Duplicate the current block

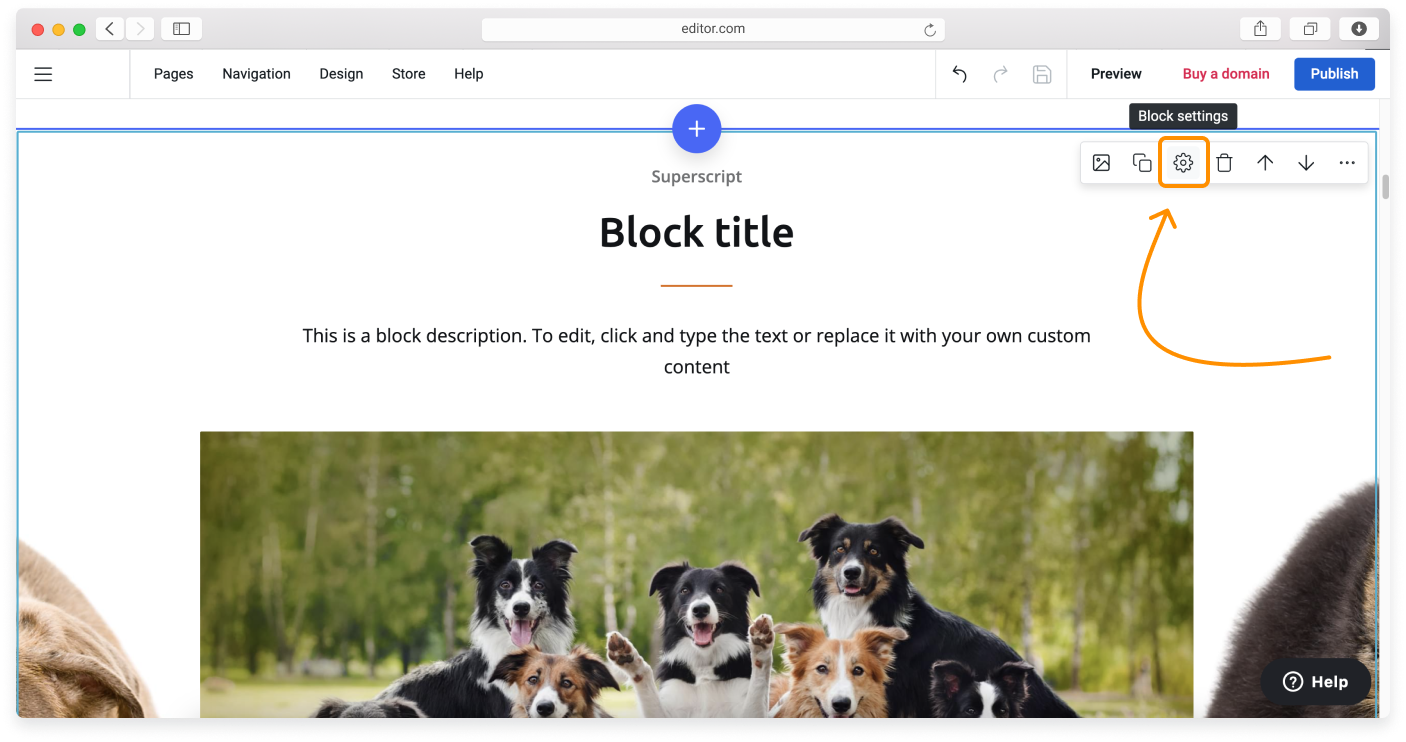click(1142, 163)
